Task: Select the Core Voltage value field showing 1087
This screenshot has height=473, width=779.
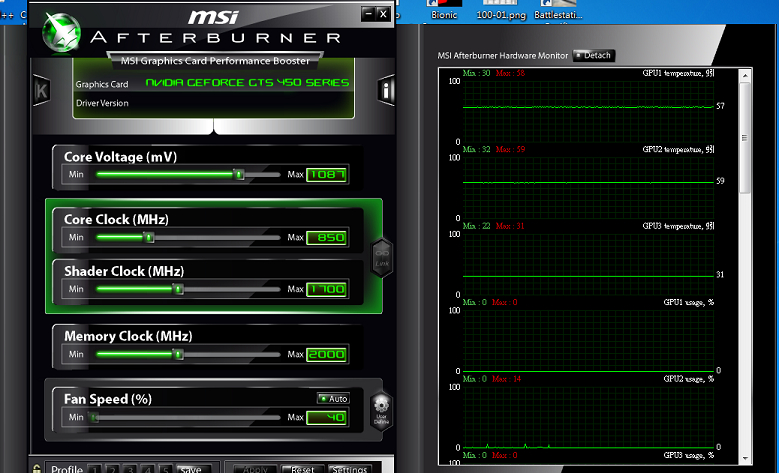Action: coord(326,175)
